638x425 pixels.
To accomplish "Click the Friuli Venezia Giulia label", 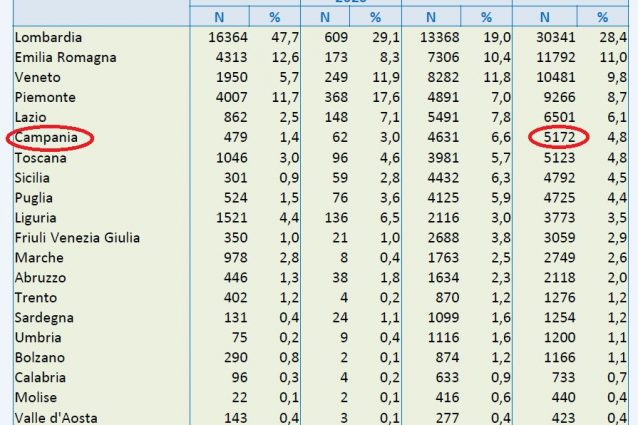I will pyautogui.click(x=77, y=237).
